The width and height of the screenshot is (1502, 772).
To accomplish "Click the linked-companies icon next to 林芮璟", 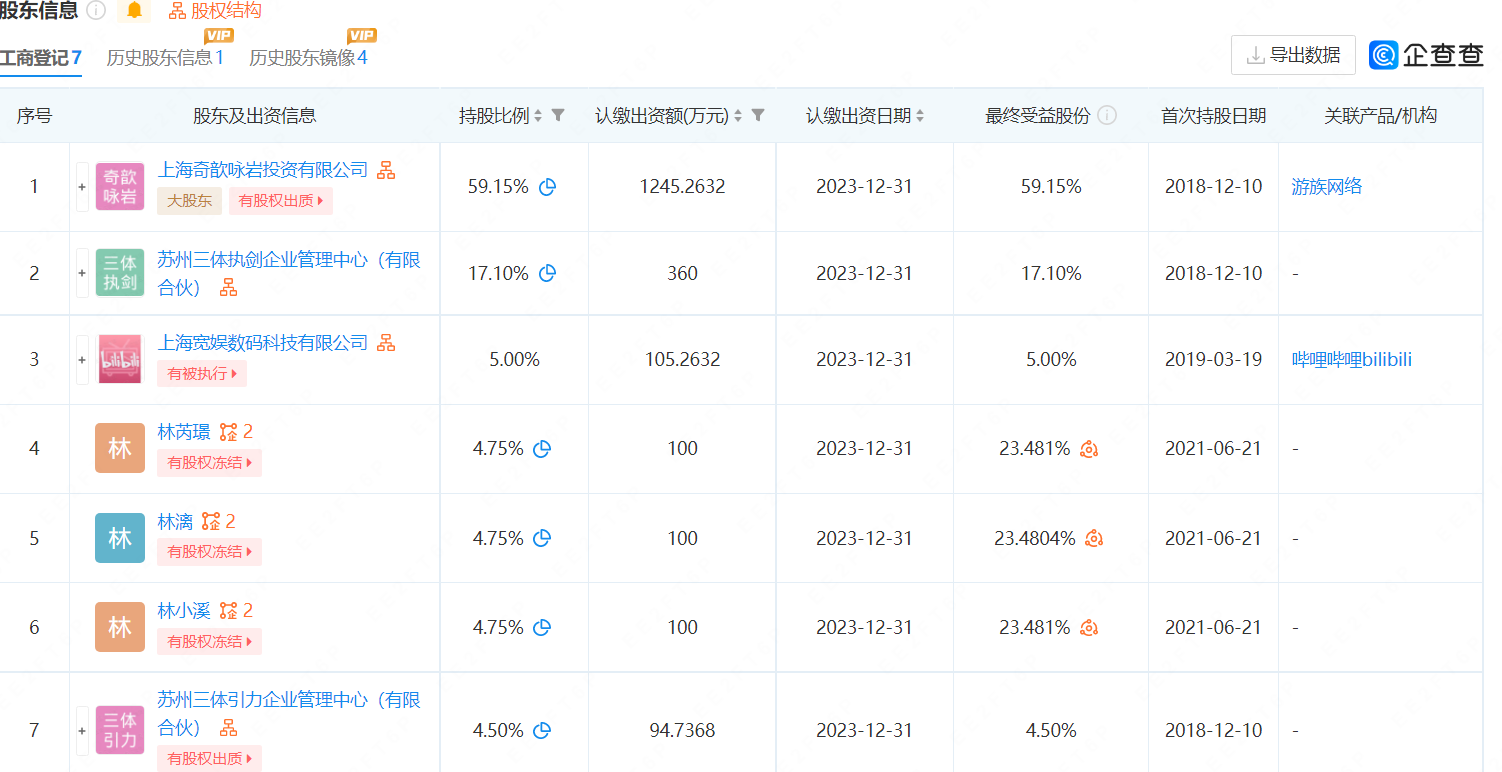I will 229,432.
